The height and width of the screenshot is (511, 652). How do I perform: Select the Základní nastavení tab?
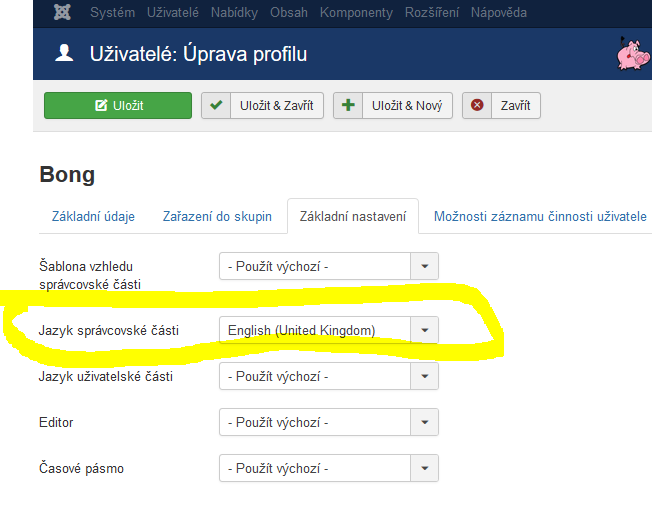[x=353, y=216]
